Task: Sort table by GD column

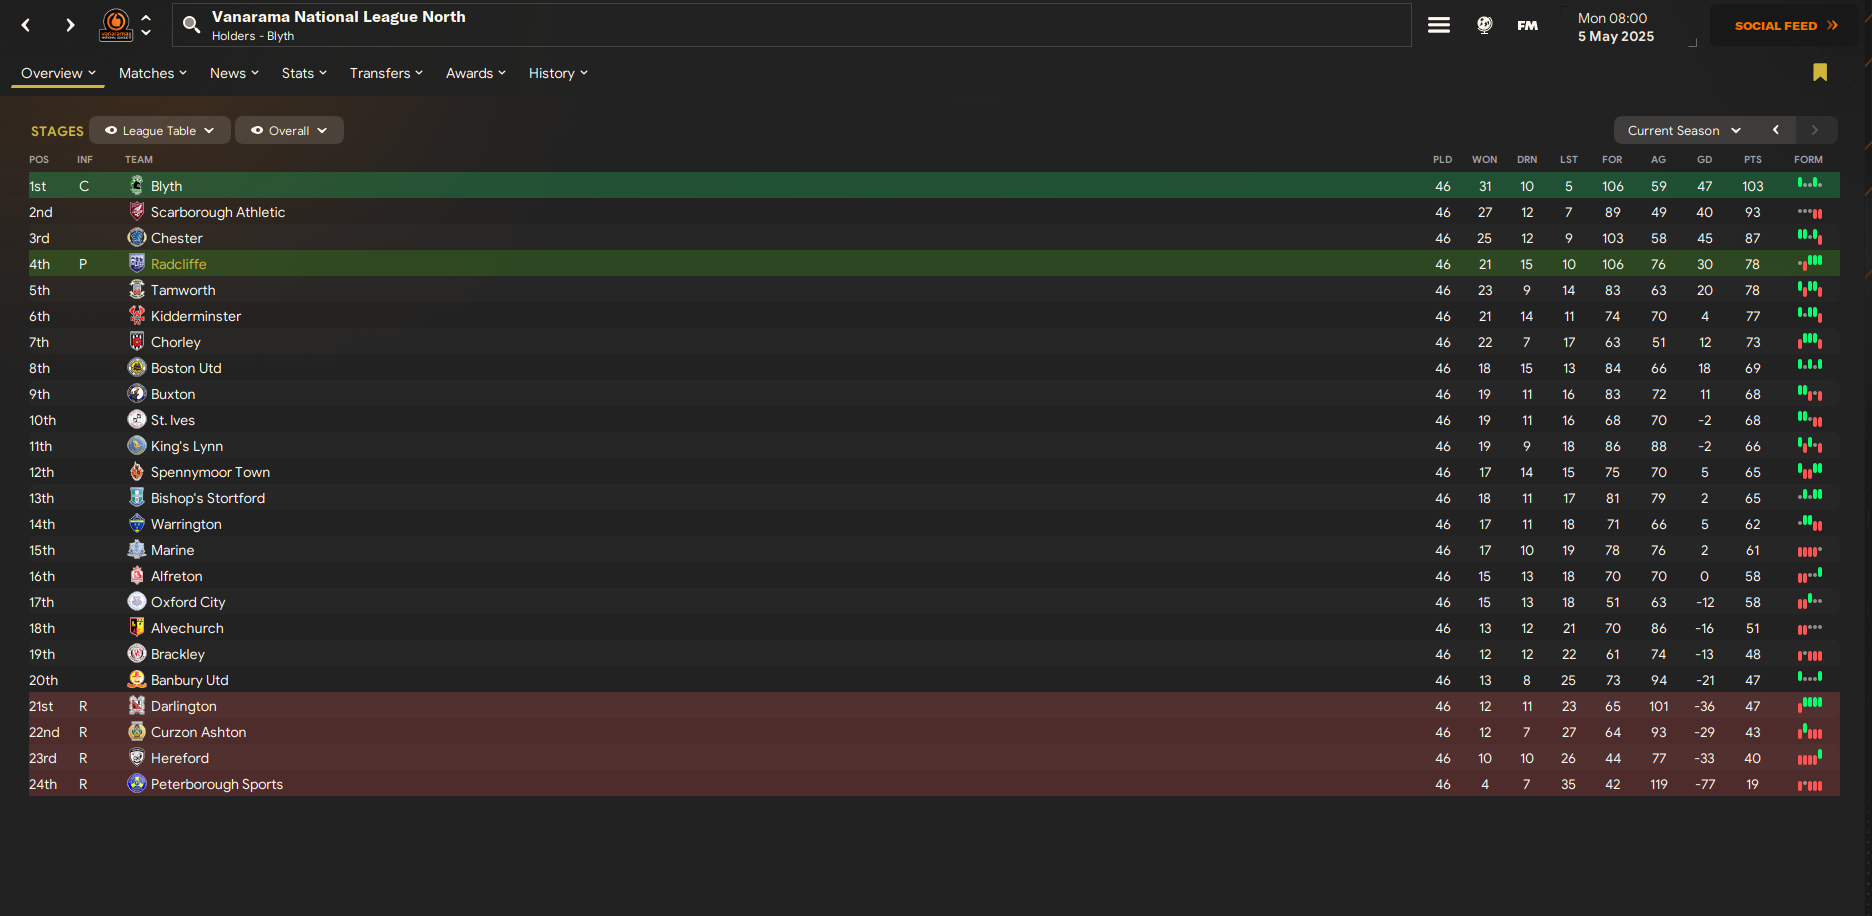Action: (1705, 160)
